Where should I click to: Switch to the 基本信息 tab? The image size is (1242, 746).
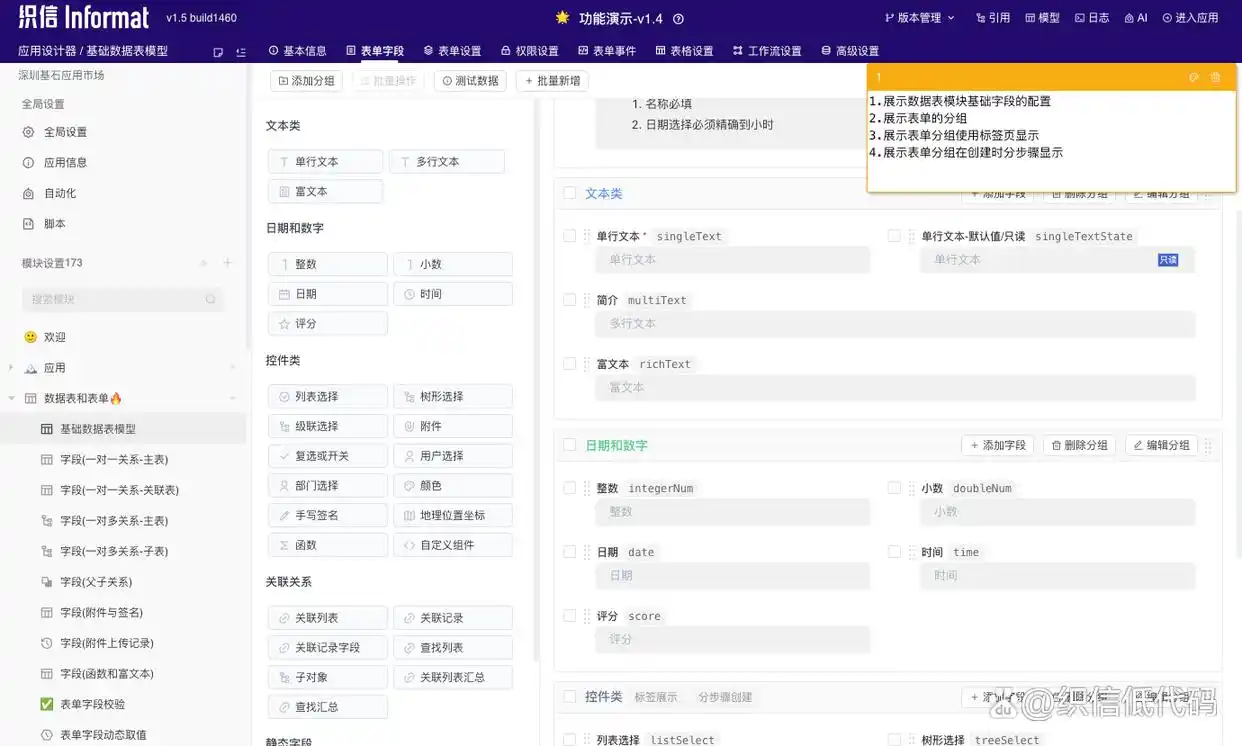tap(300, 50)
